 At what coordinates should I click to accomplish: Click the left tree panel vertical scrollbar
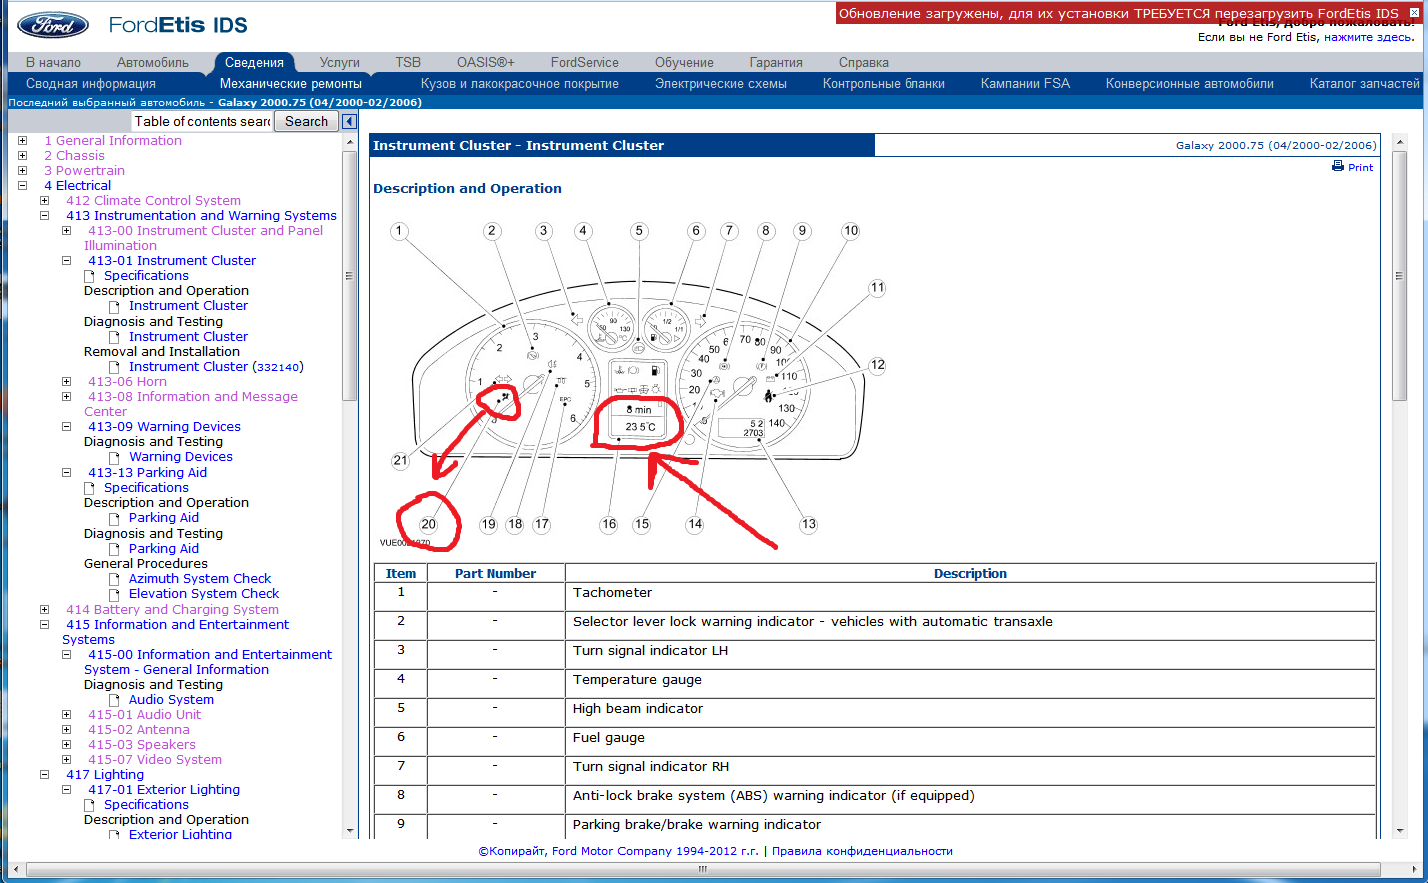(x=350, y=275)
